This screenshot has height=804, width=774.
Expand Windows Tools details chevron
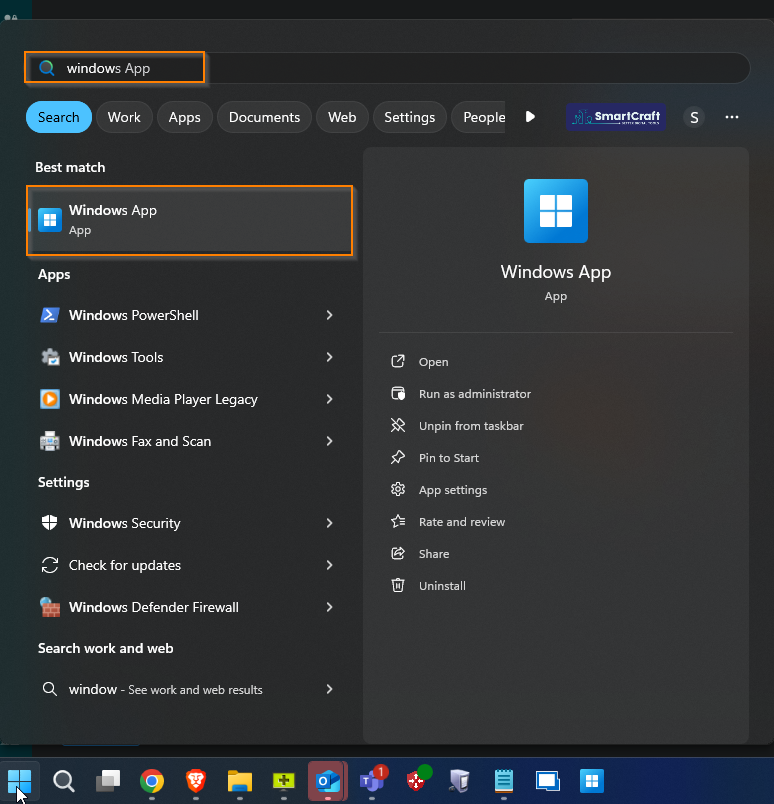click(329, 357)
